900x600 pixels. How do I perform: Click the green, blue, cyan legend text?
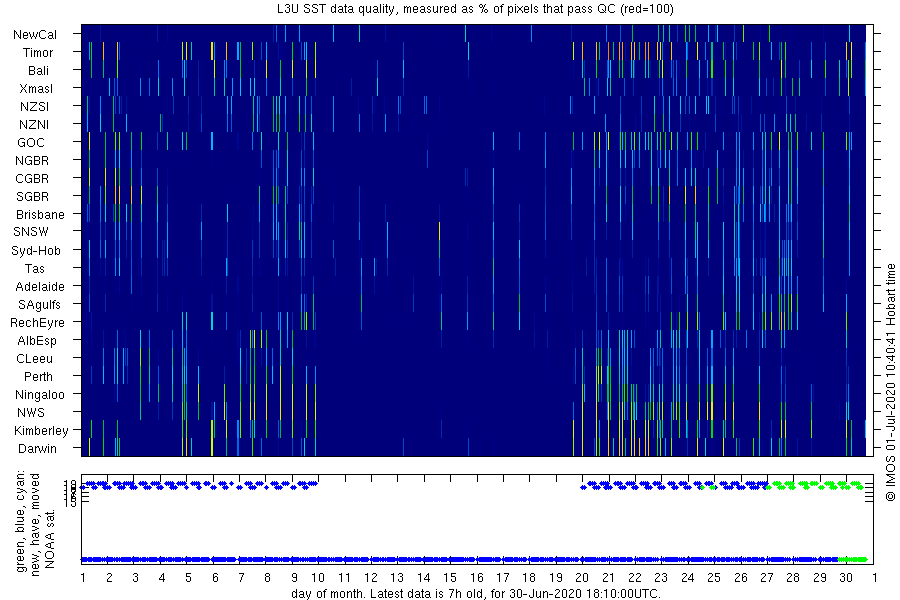point(21,521)
